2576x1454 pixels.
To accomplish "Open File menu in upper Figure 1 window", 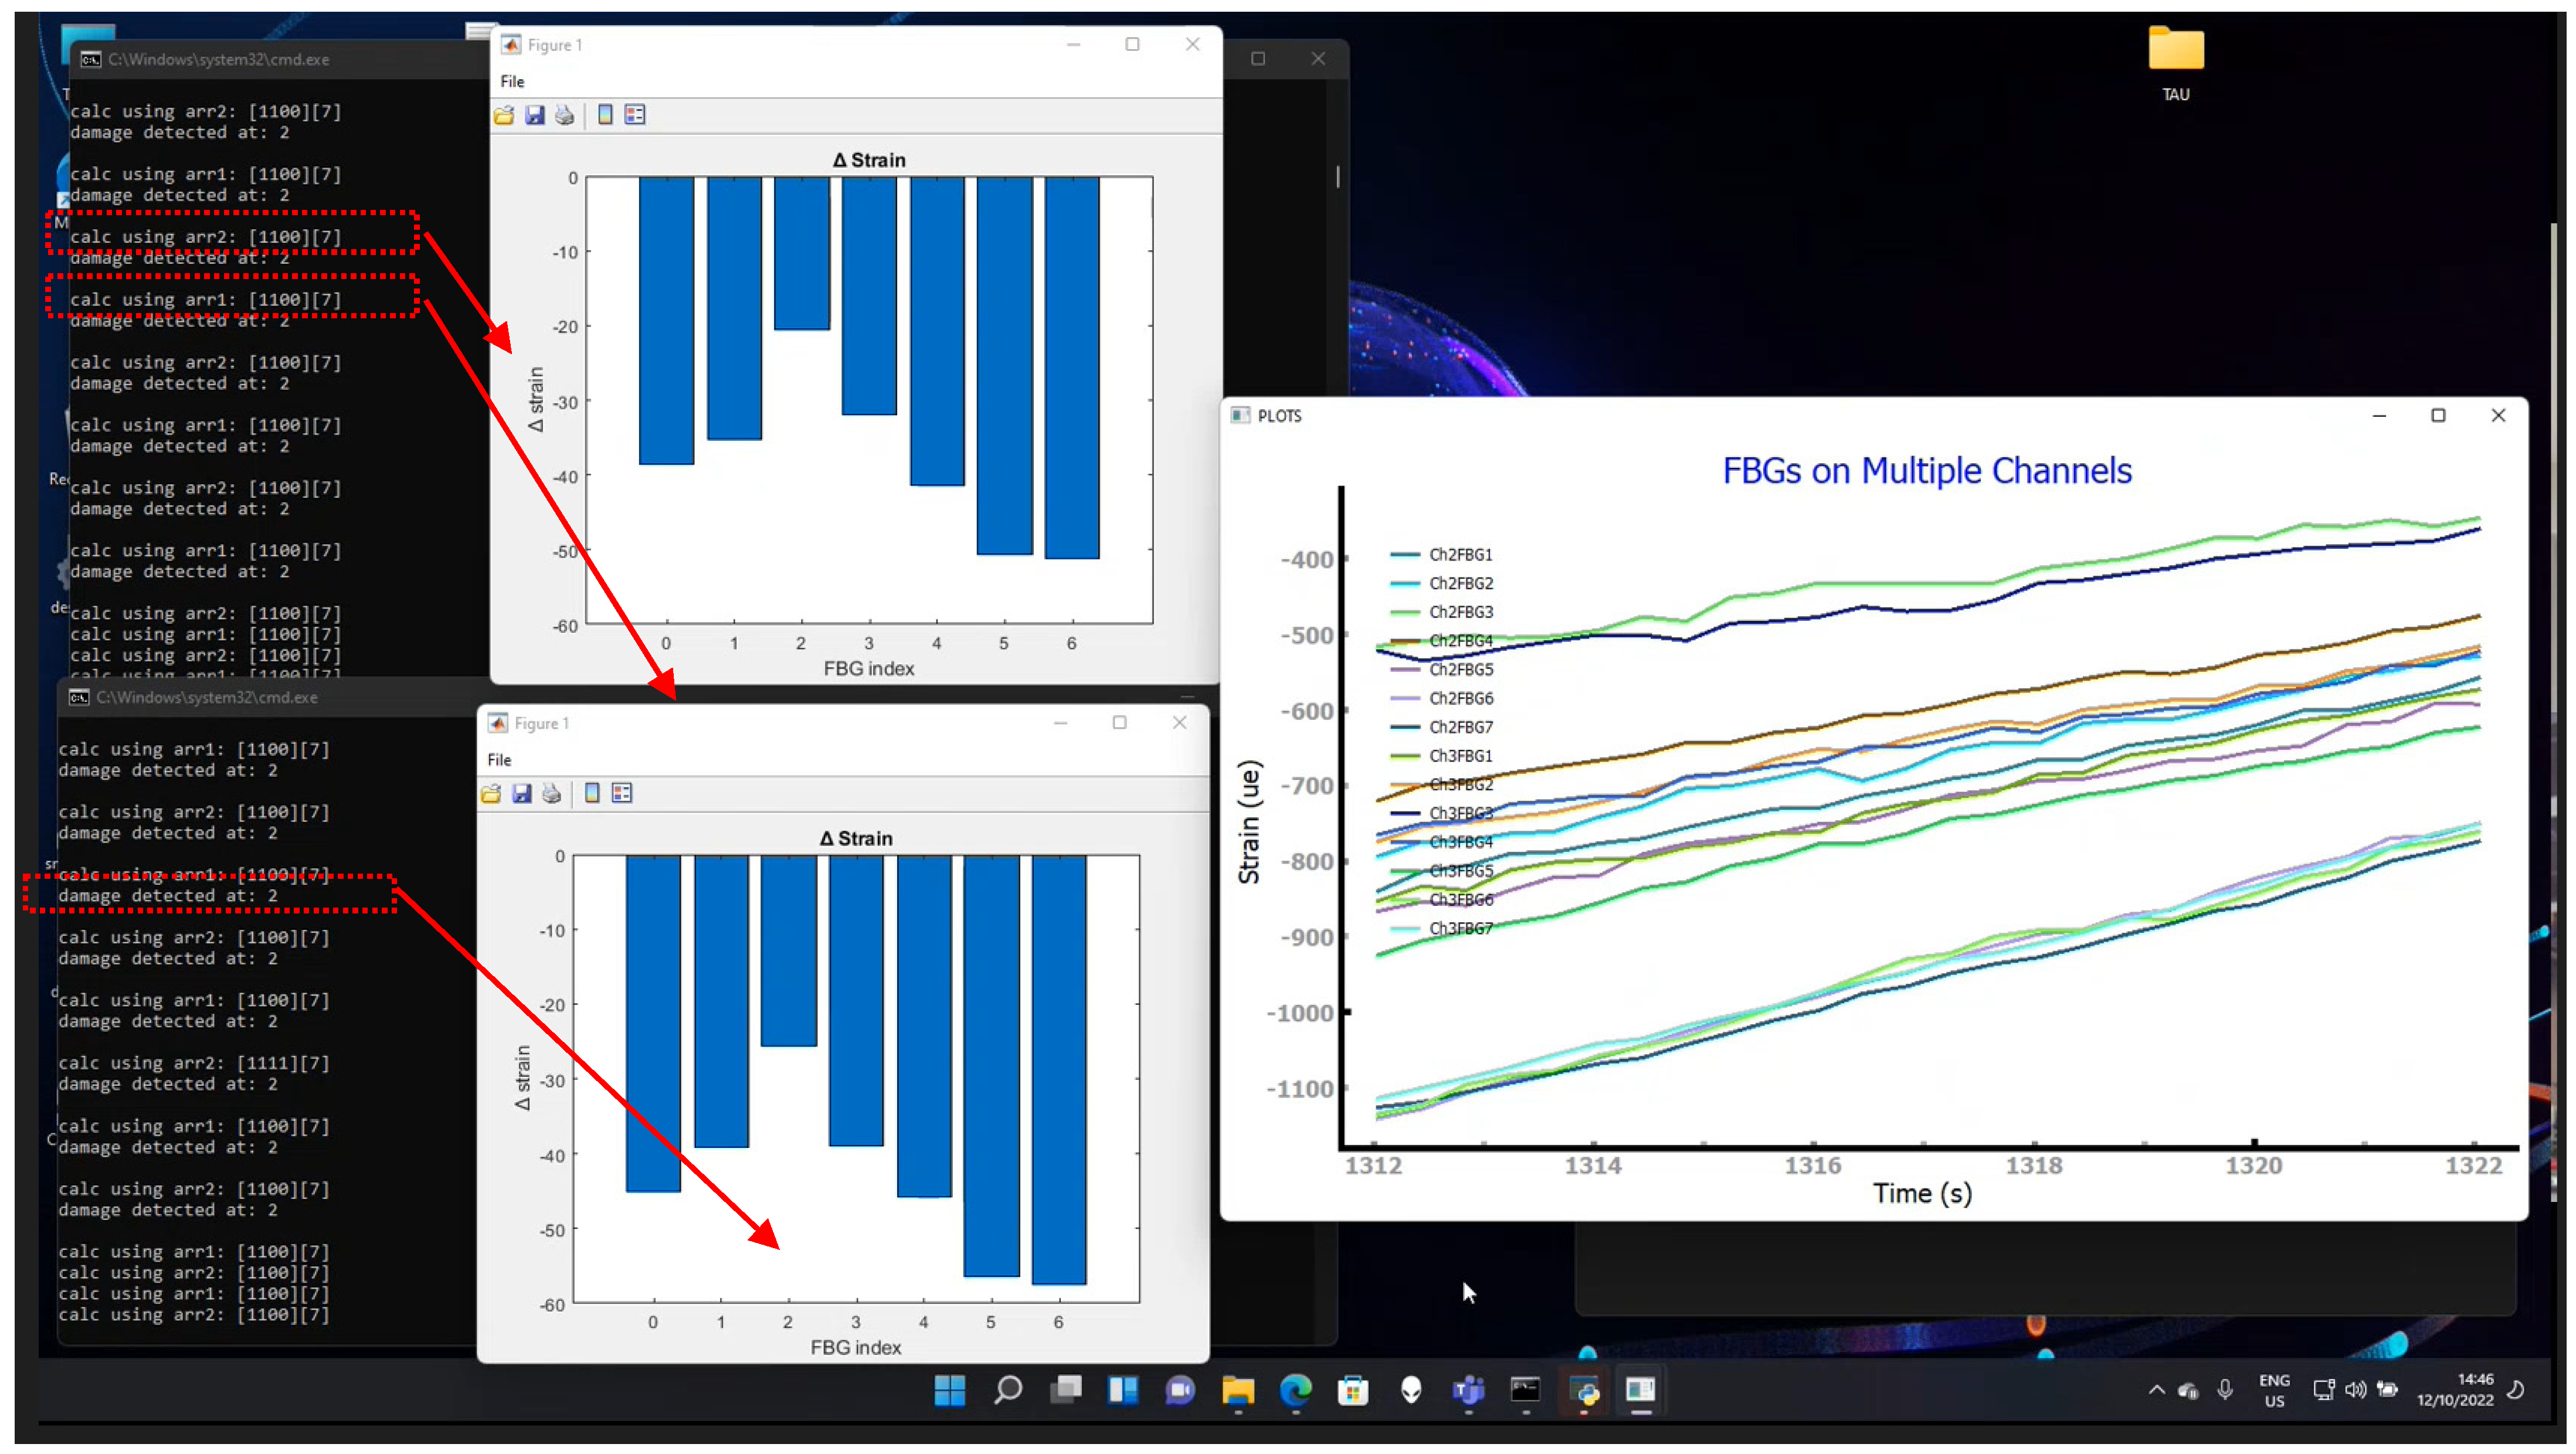I will tap(512, 82).
